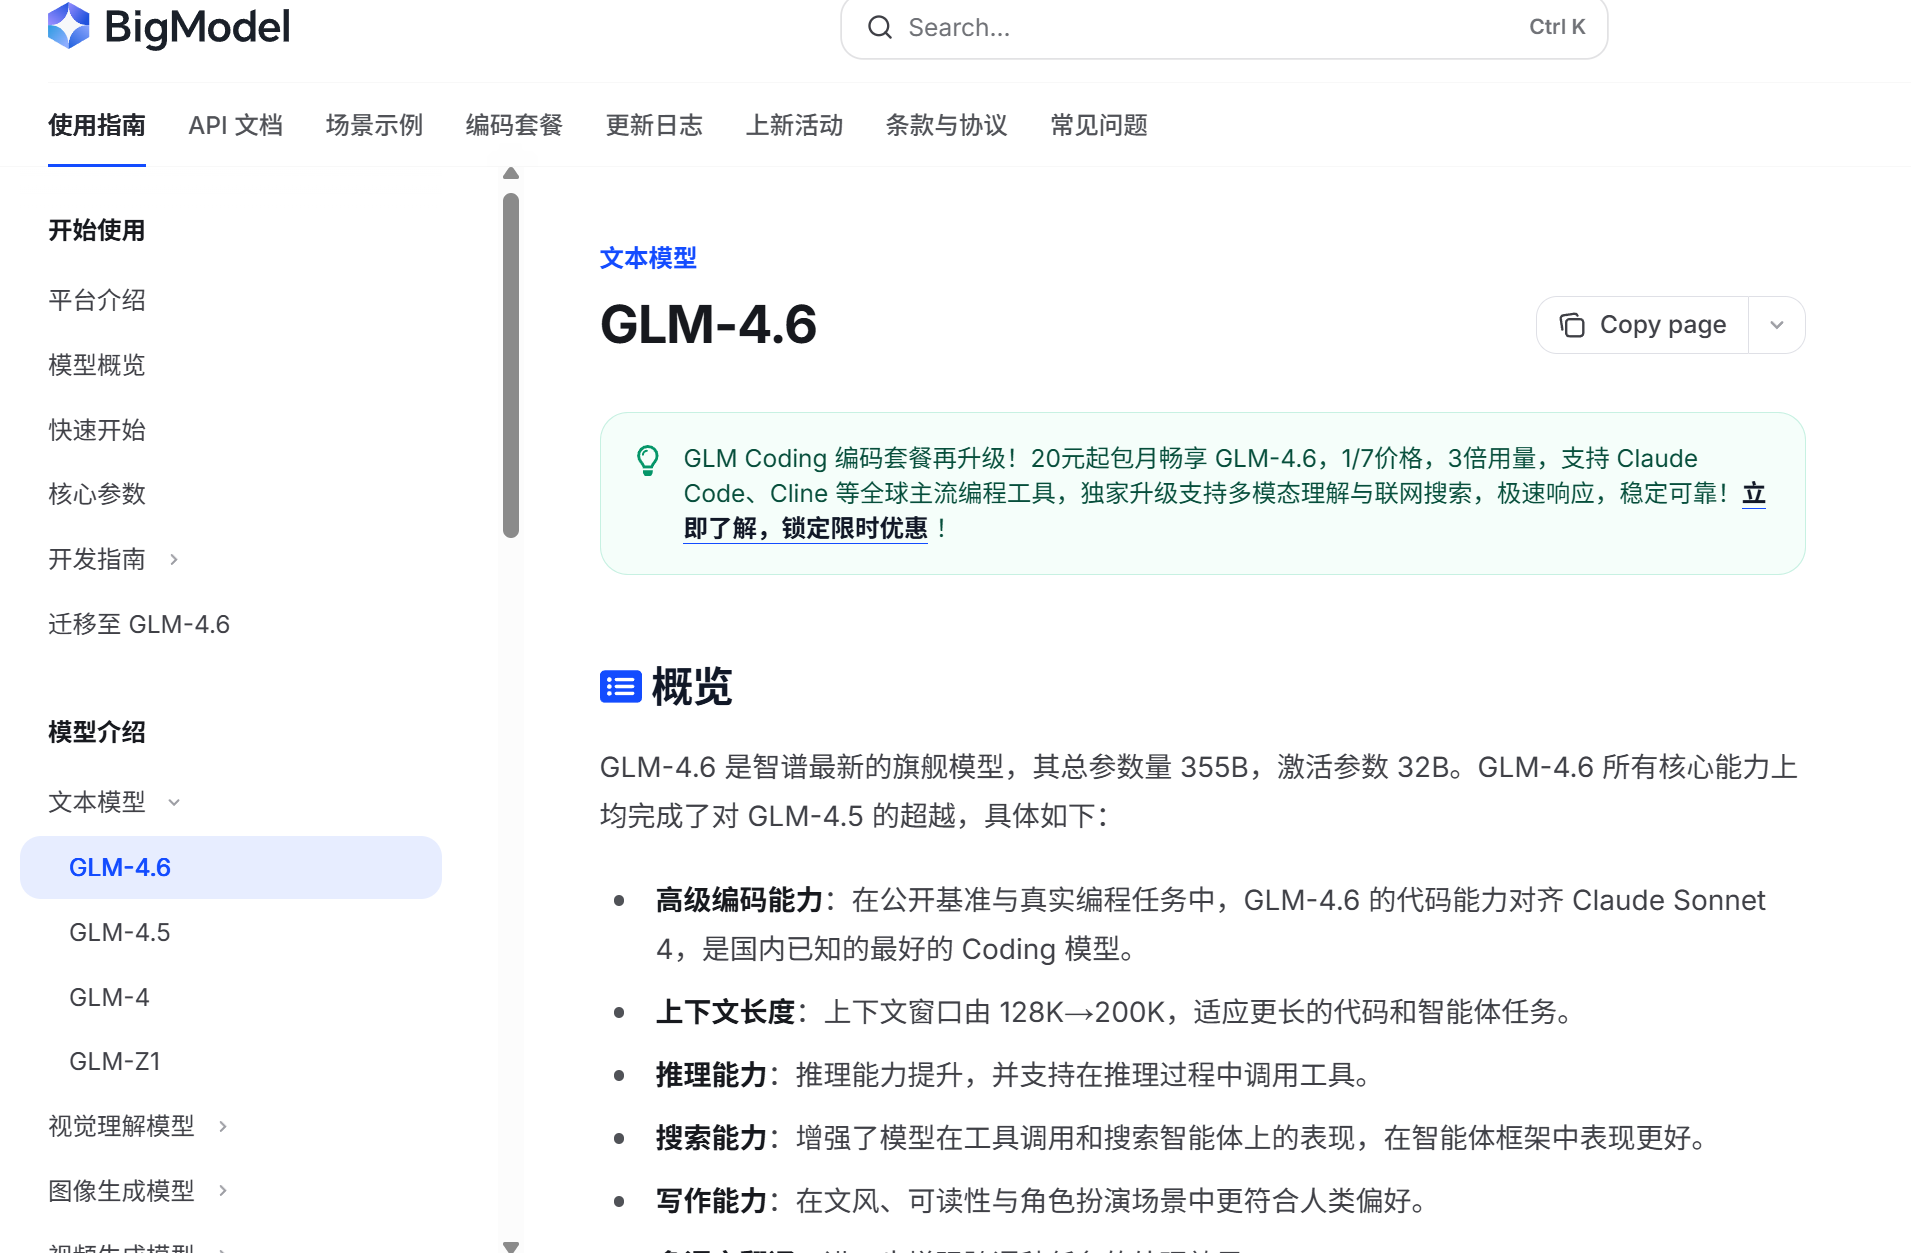
Task: Click the 模型介绍 sidebar heading
Action: coord(97,732)
